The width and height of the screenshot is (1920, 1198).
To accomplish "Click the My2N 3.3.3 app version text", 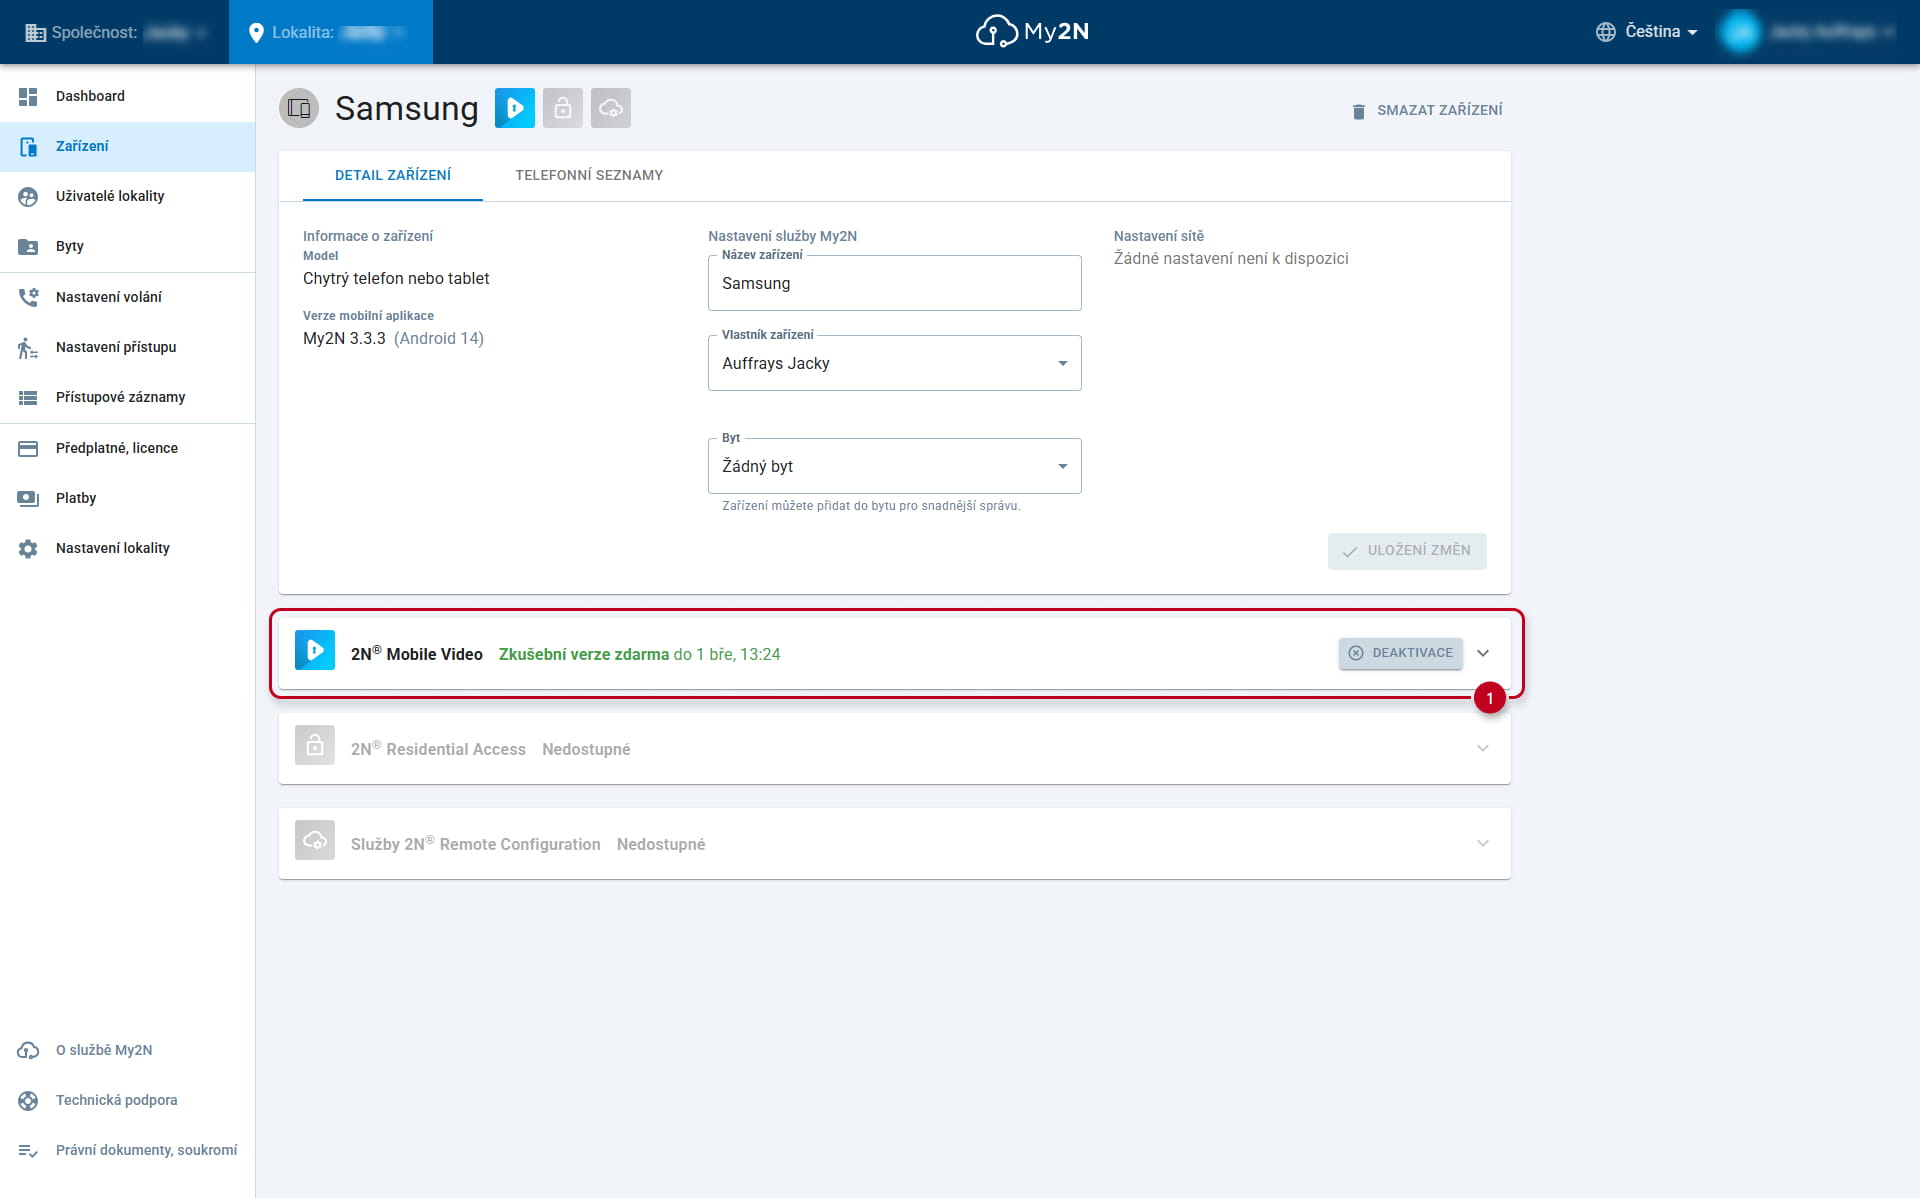I will [x=344, y=338].
